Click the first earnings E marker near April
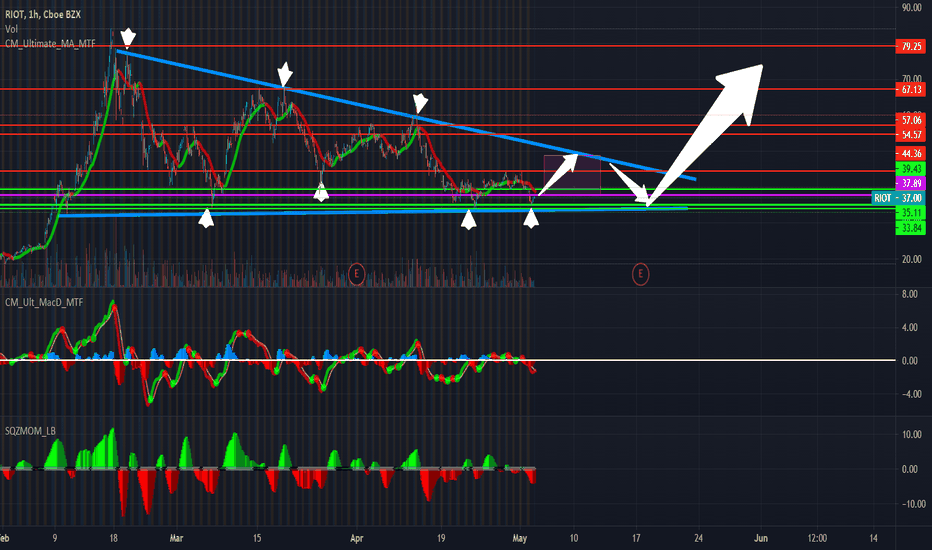This screenshot has height=550, width=932. (356, 274)
